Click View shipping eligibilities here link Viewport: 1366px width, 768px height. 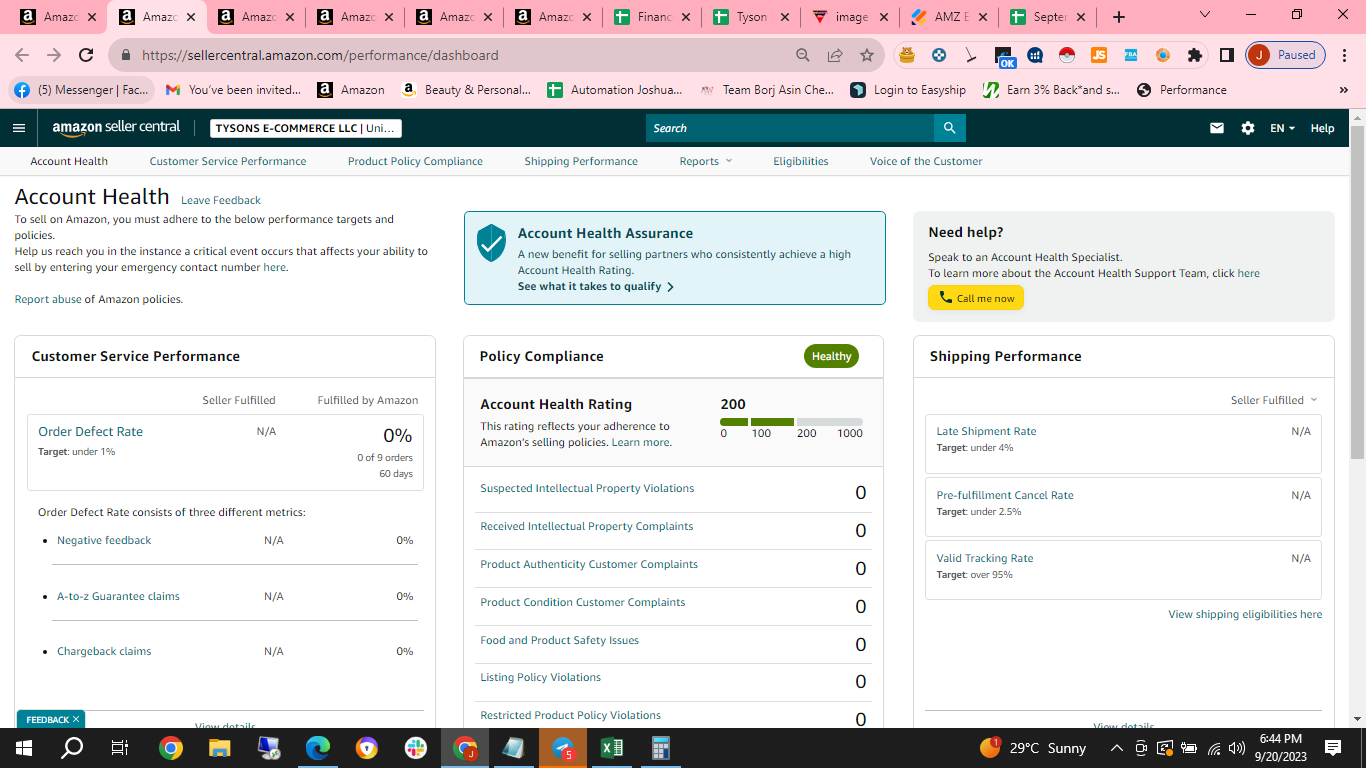1245,614
